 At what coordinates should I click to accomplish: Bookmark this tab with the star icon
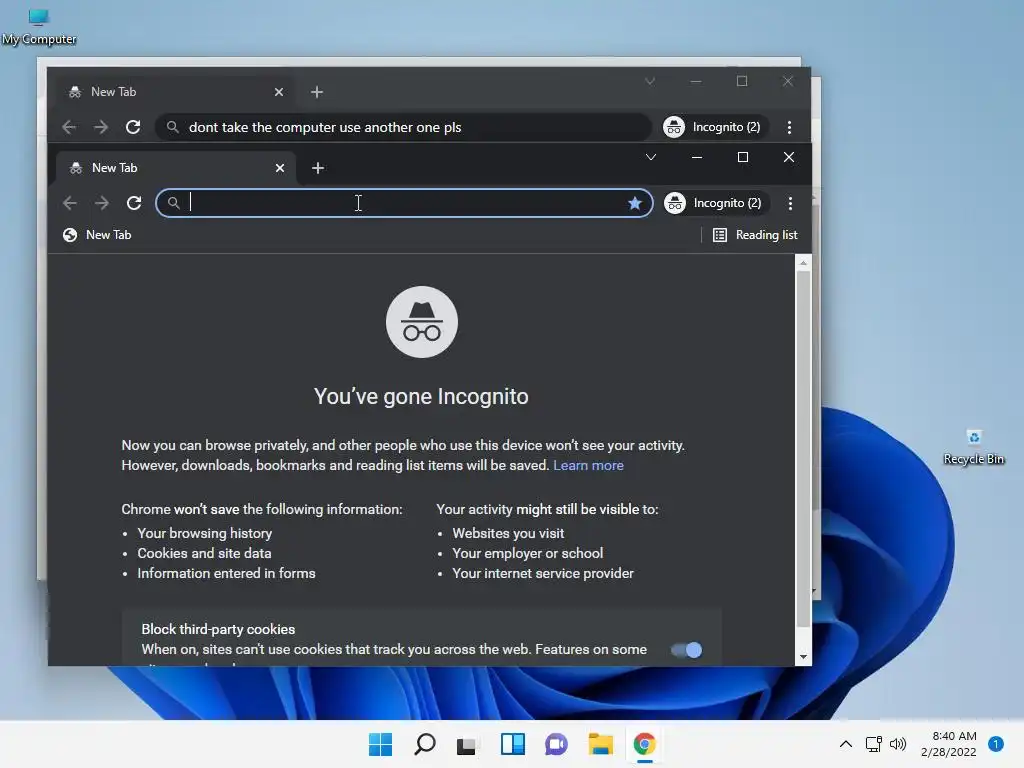pyautogui.click(x=635, y=203)
